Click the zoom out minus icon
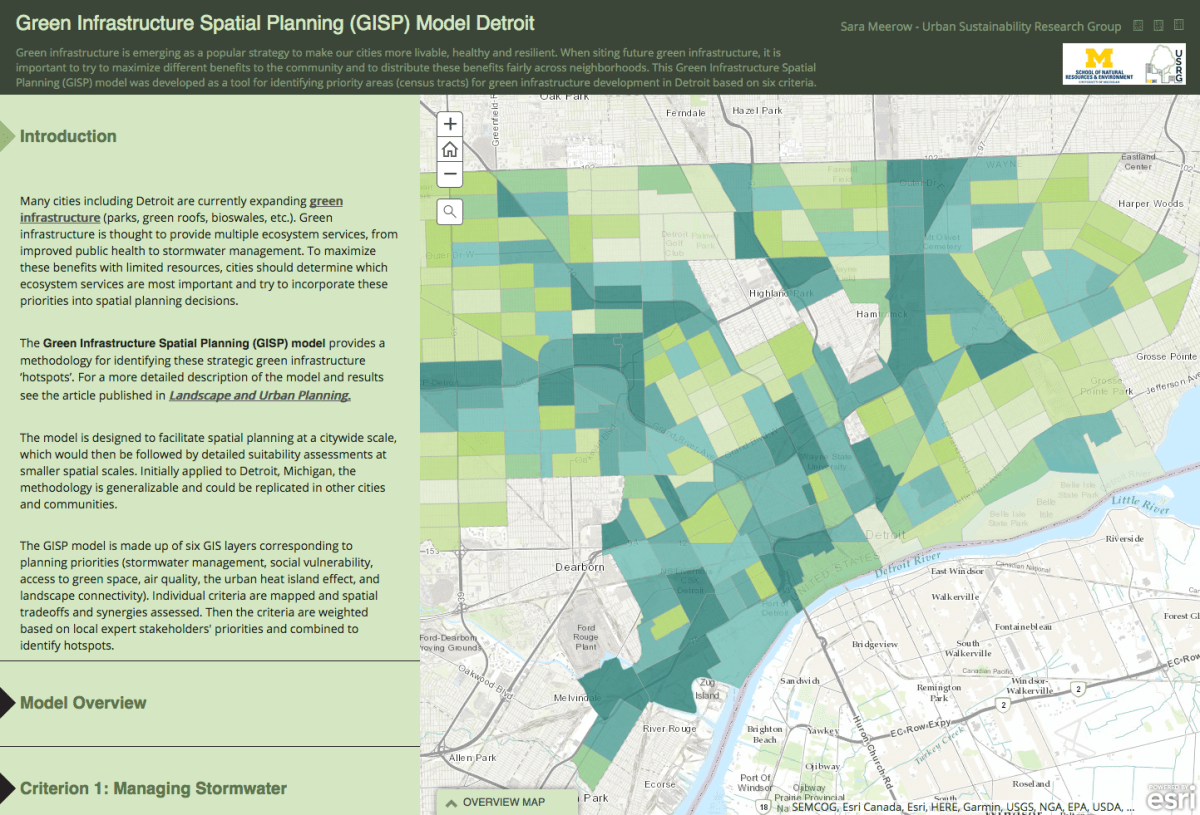The width and height of the screenshot is (1200, 815). (x=449, y=174)
